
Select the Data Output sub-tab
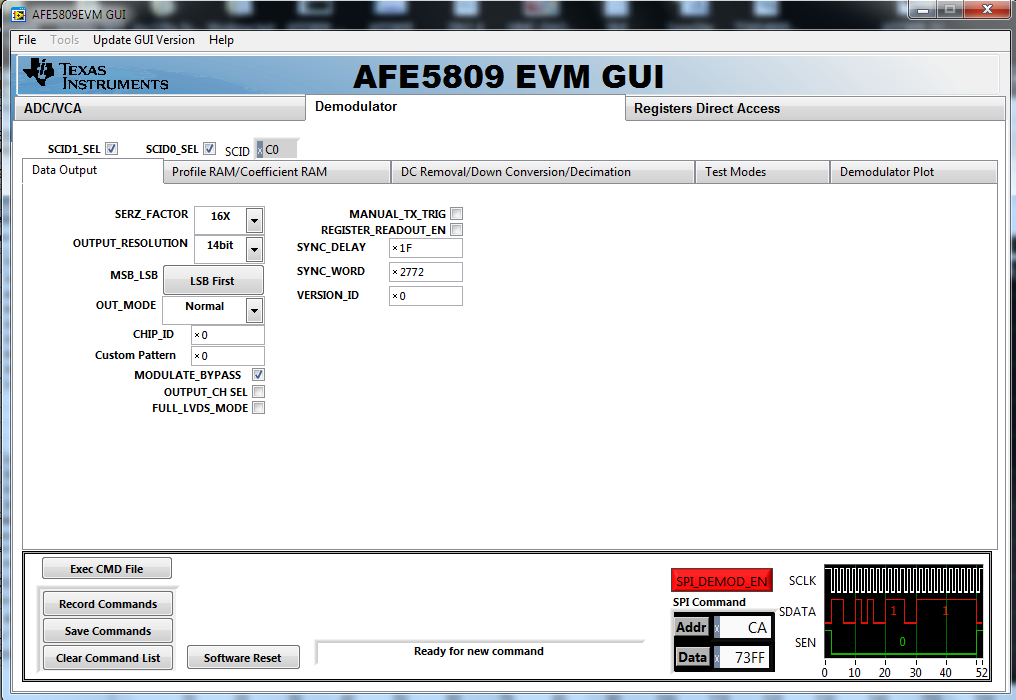[93, 170]
